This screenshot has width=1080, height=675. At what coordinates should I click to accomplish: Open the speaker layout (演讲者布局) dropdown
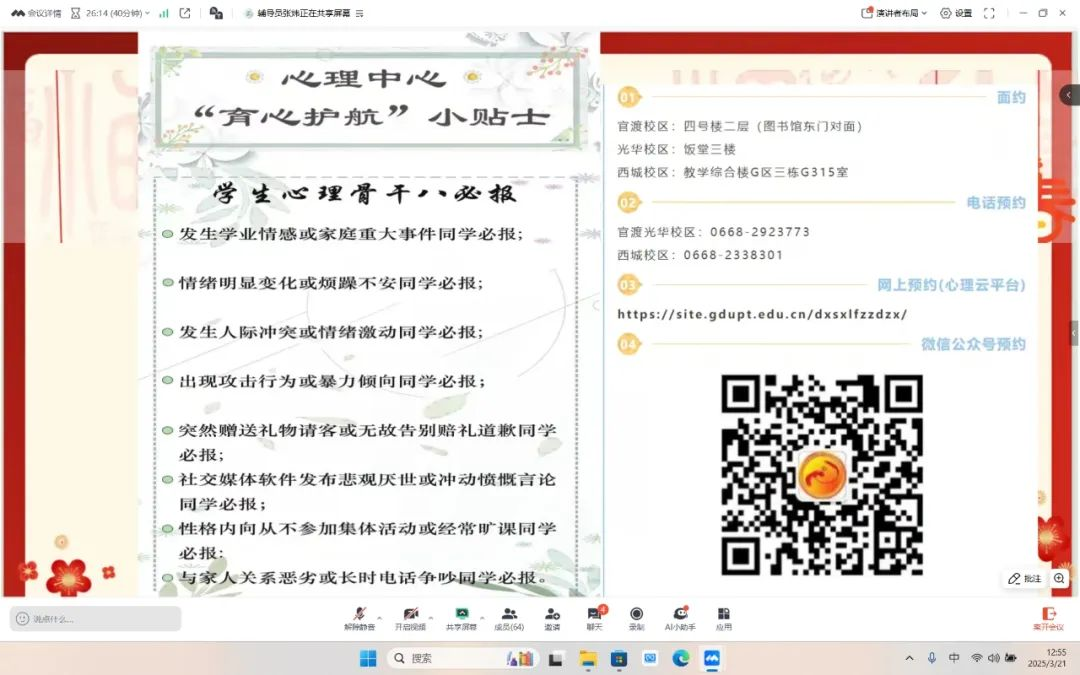click(x=894, y=13)
